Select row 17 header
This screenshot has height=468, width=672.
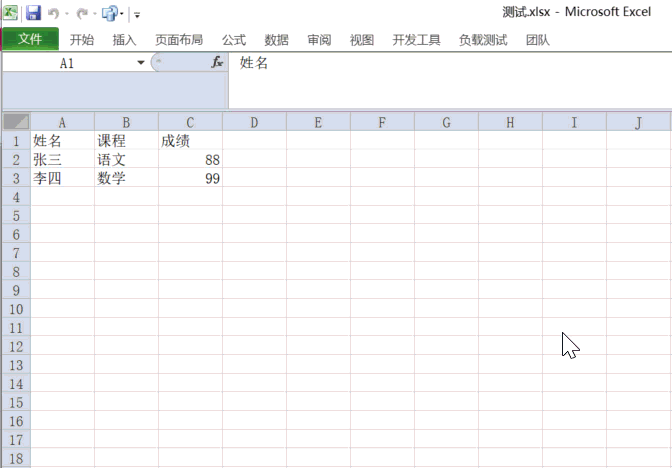point(16,440)
